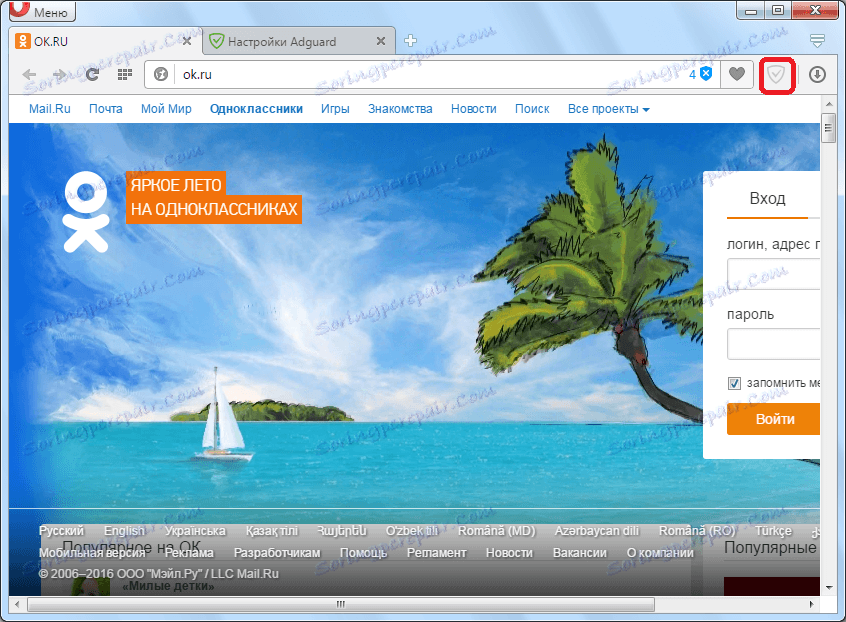846x622 pixels.
Task: Switch language to English
Action: [125, 531]
